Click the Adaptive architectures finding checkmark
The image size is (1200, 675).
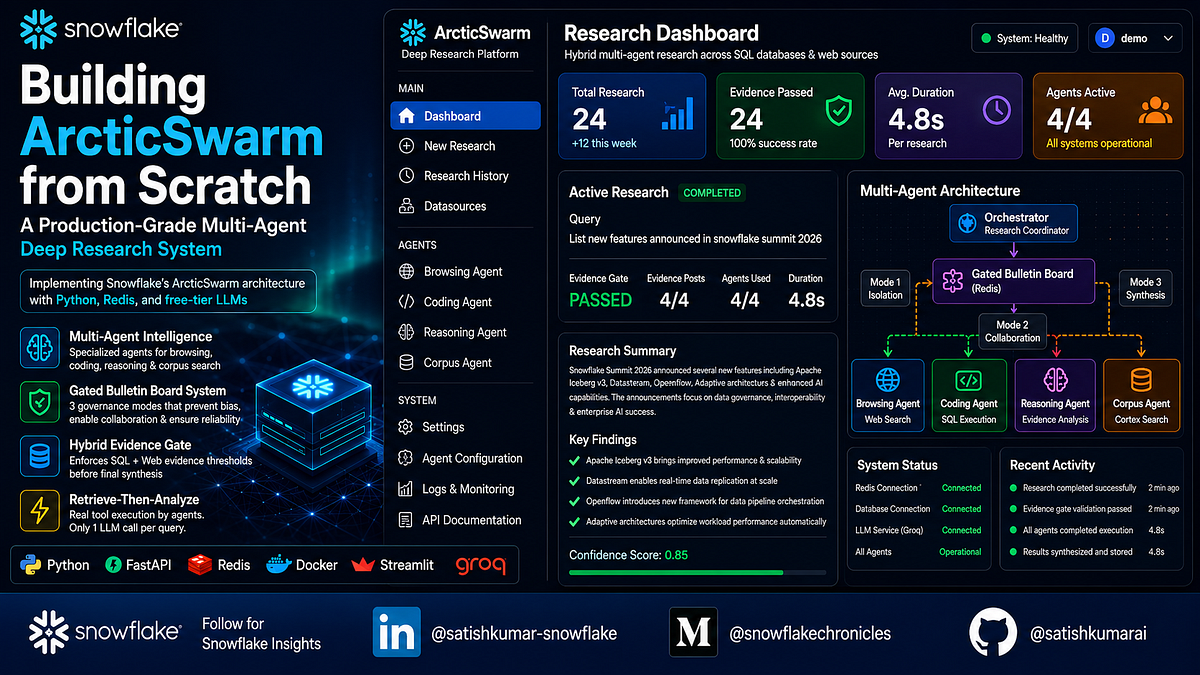pyautogui.click(x=576, y=521)
